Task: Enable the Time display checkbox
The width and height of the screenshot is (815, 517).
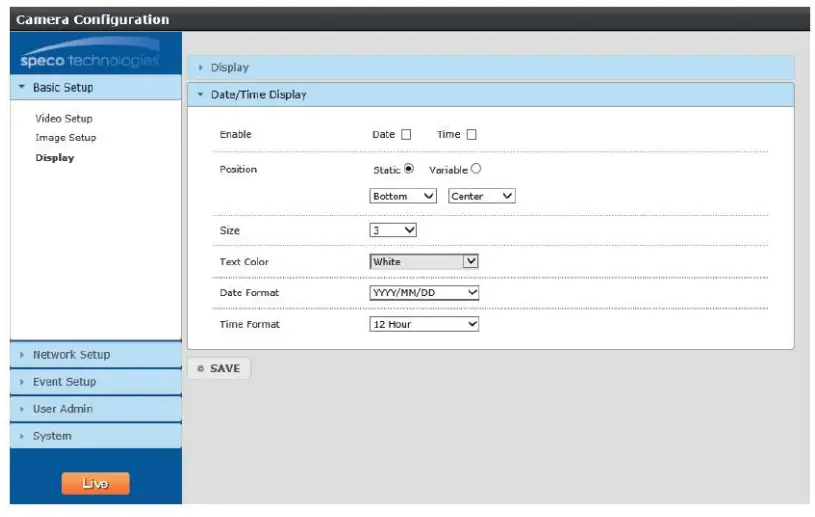Action: click(471, 135)
